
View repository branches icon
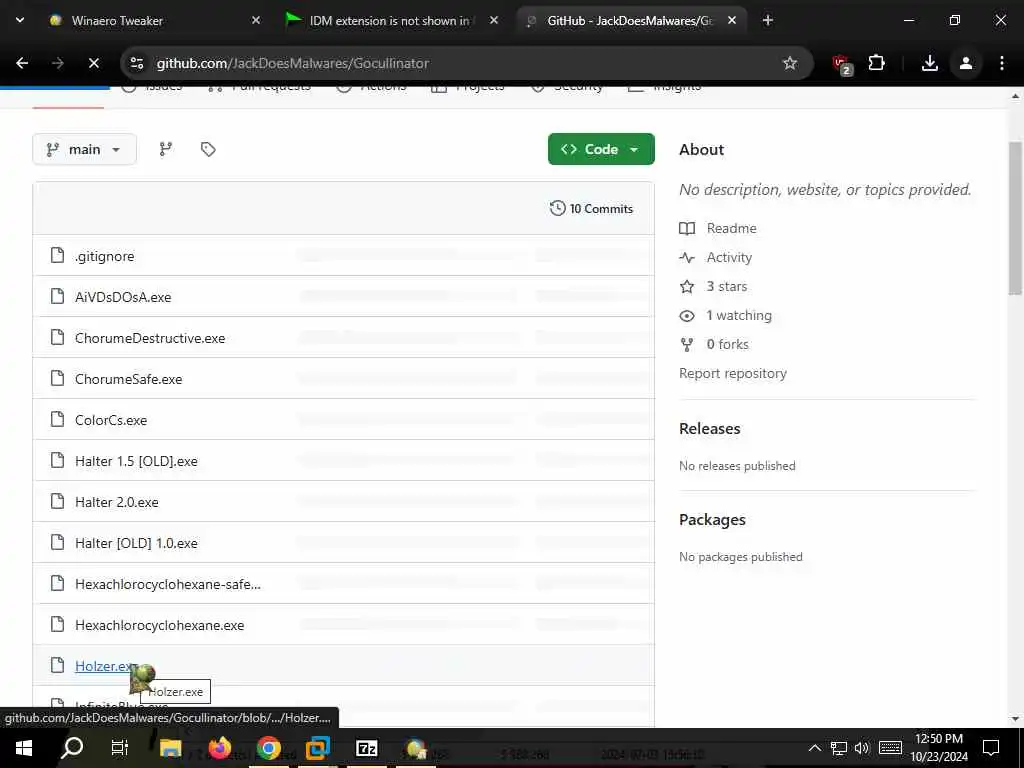(166, 150)
